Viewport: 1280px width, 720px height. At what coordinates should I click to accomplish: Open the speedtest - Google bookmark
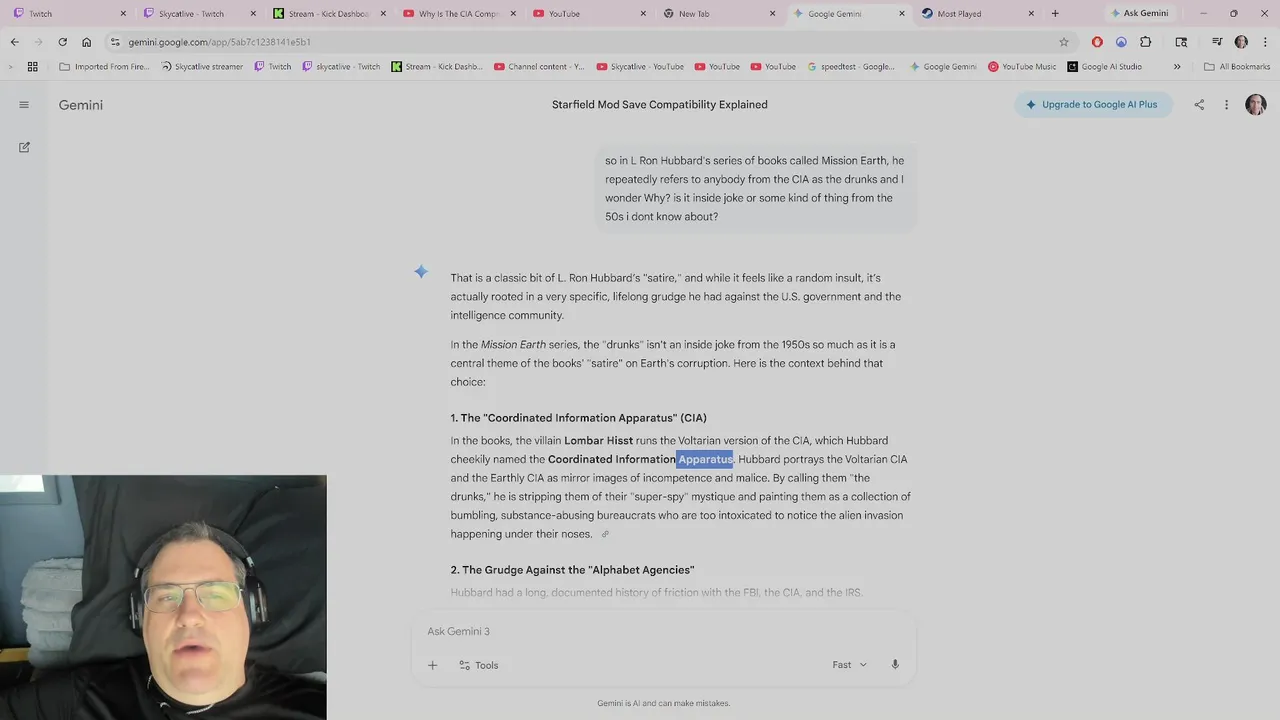(x=851, y=67)
